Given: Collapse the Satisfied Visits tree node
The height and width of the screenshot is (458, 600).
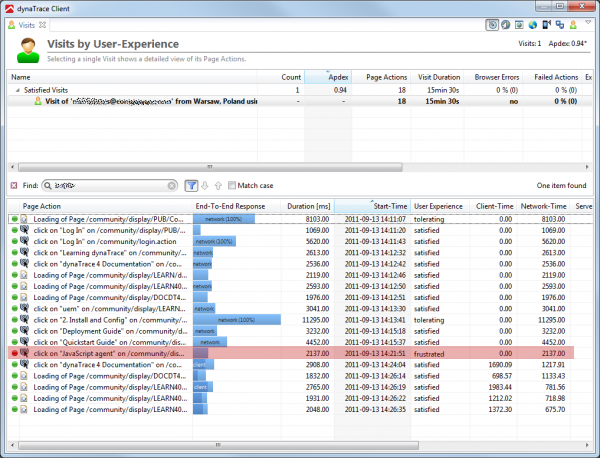Looking at the screenshot, I should pyautogui.click(x=17, y=90).
